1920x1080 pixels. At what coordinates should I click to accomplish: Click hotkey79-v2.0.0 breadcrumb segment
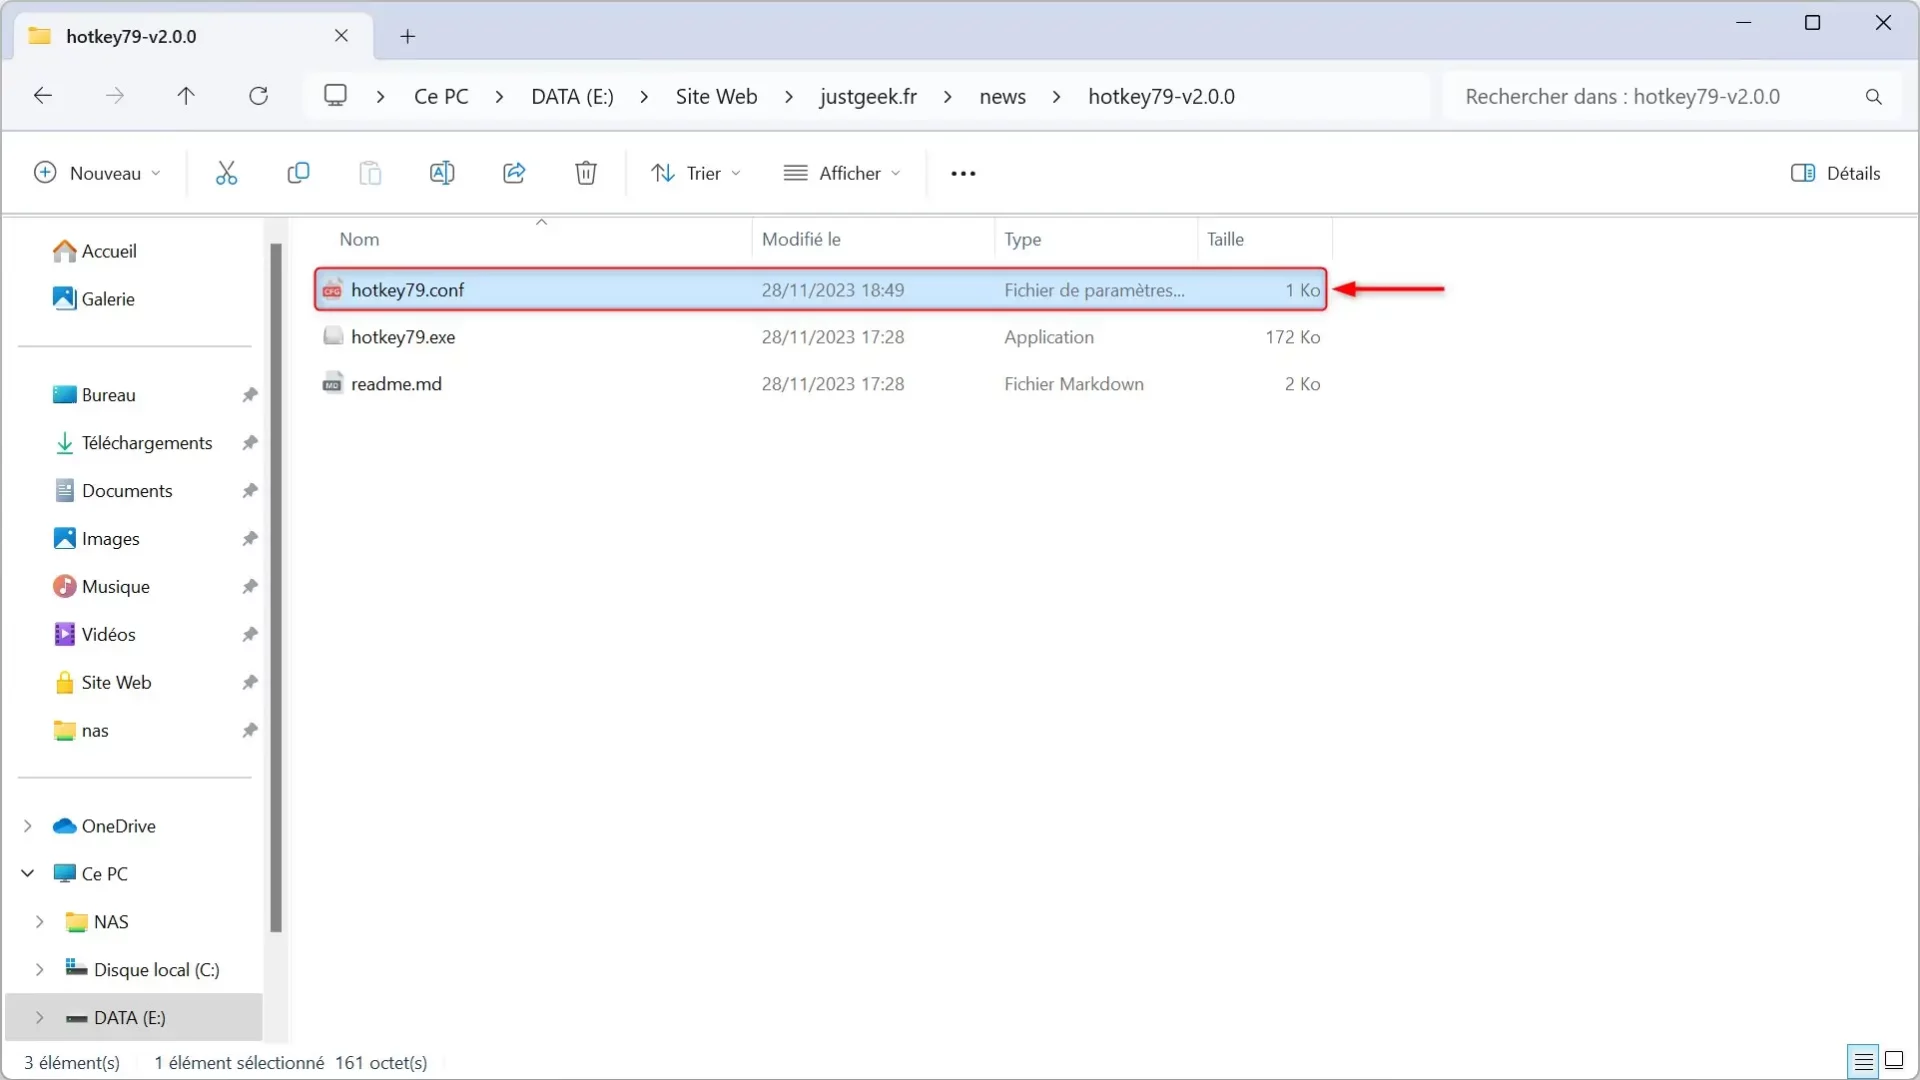point(1161,97)
